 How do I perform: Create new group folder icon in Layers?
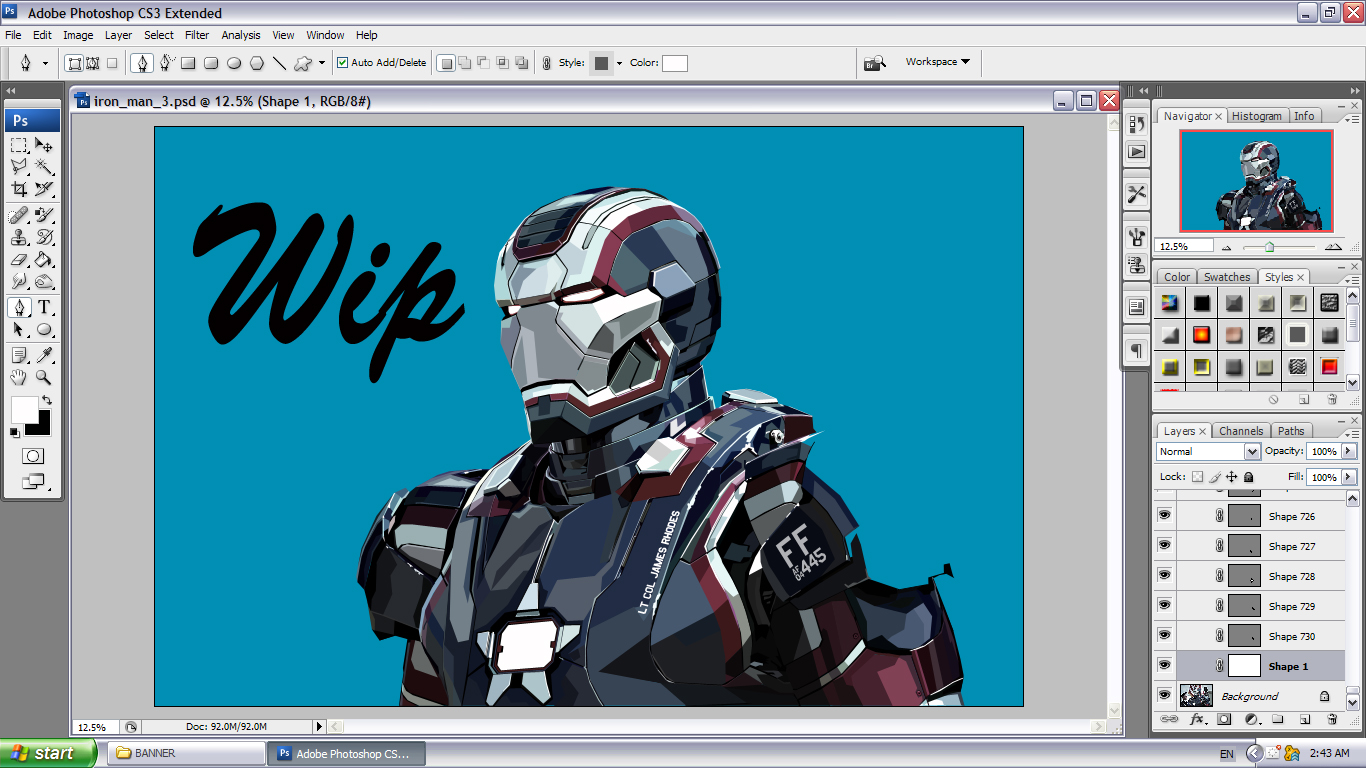pyautogui.click(x=1278, y=719)
